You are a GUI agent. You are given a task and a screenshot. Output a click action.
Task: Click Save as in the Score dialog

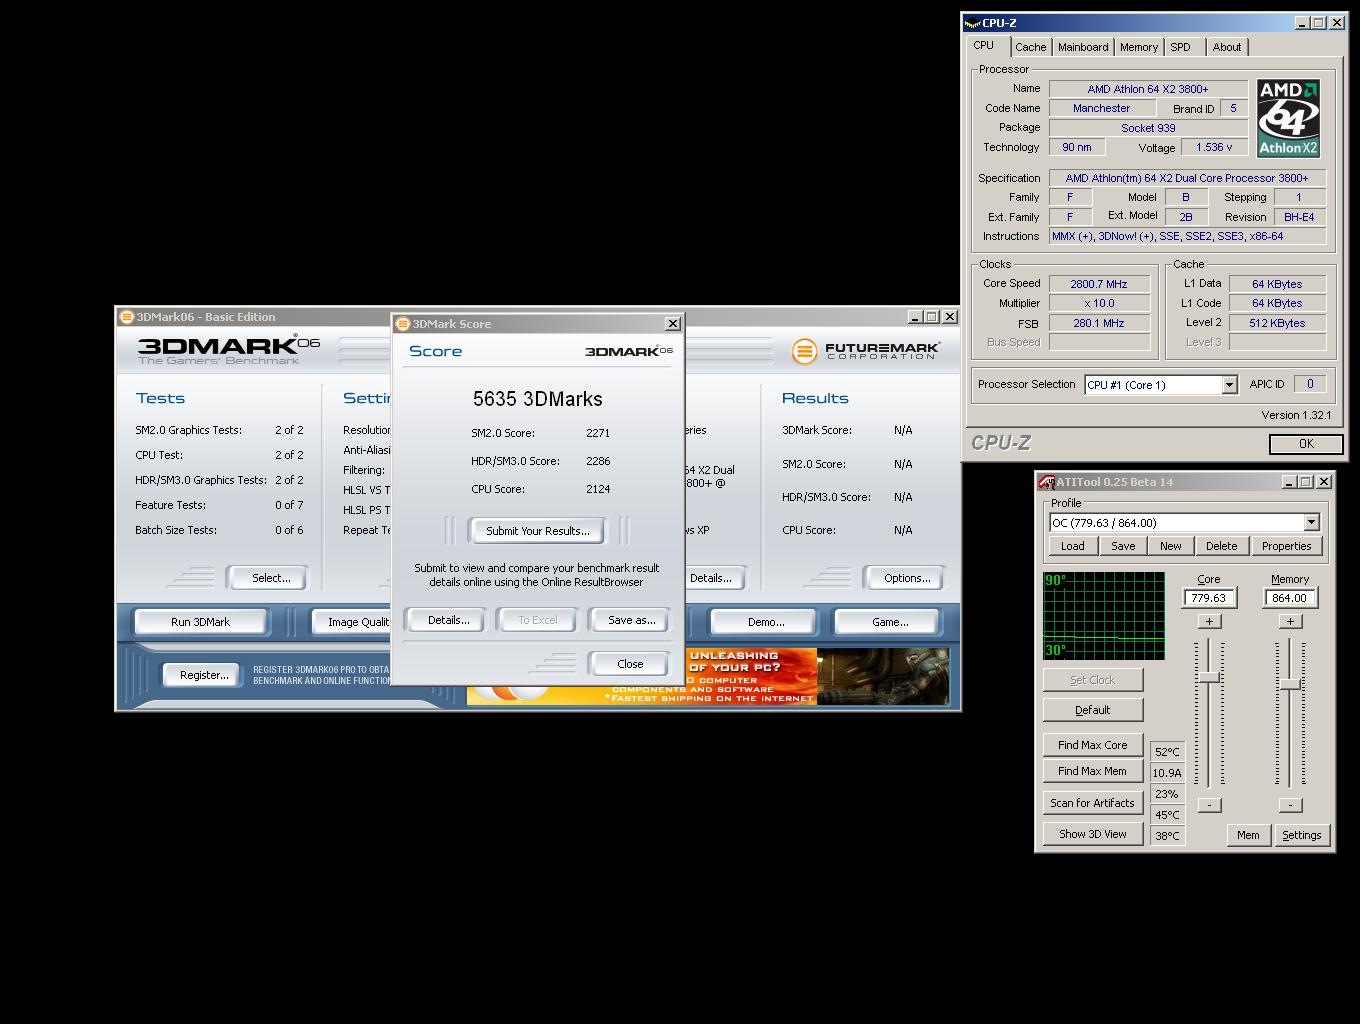(631, 620)
